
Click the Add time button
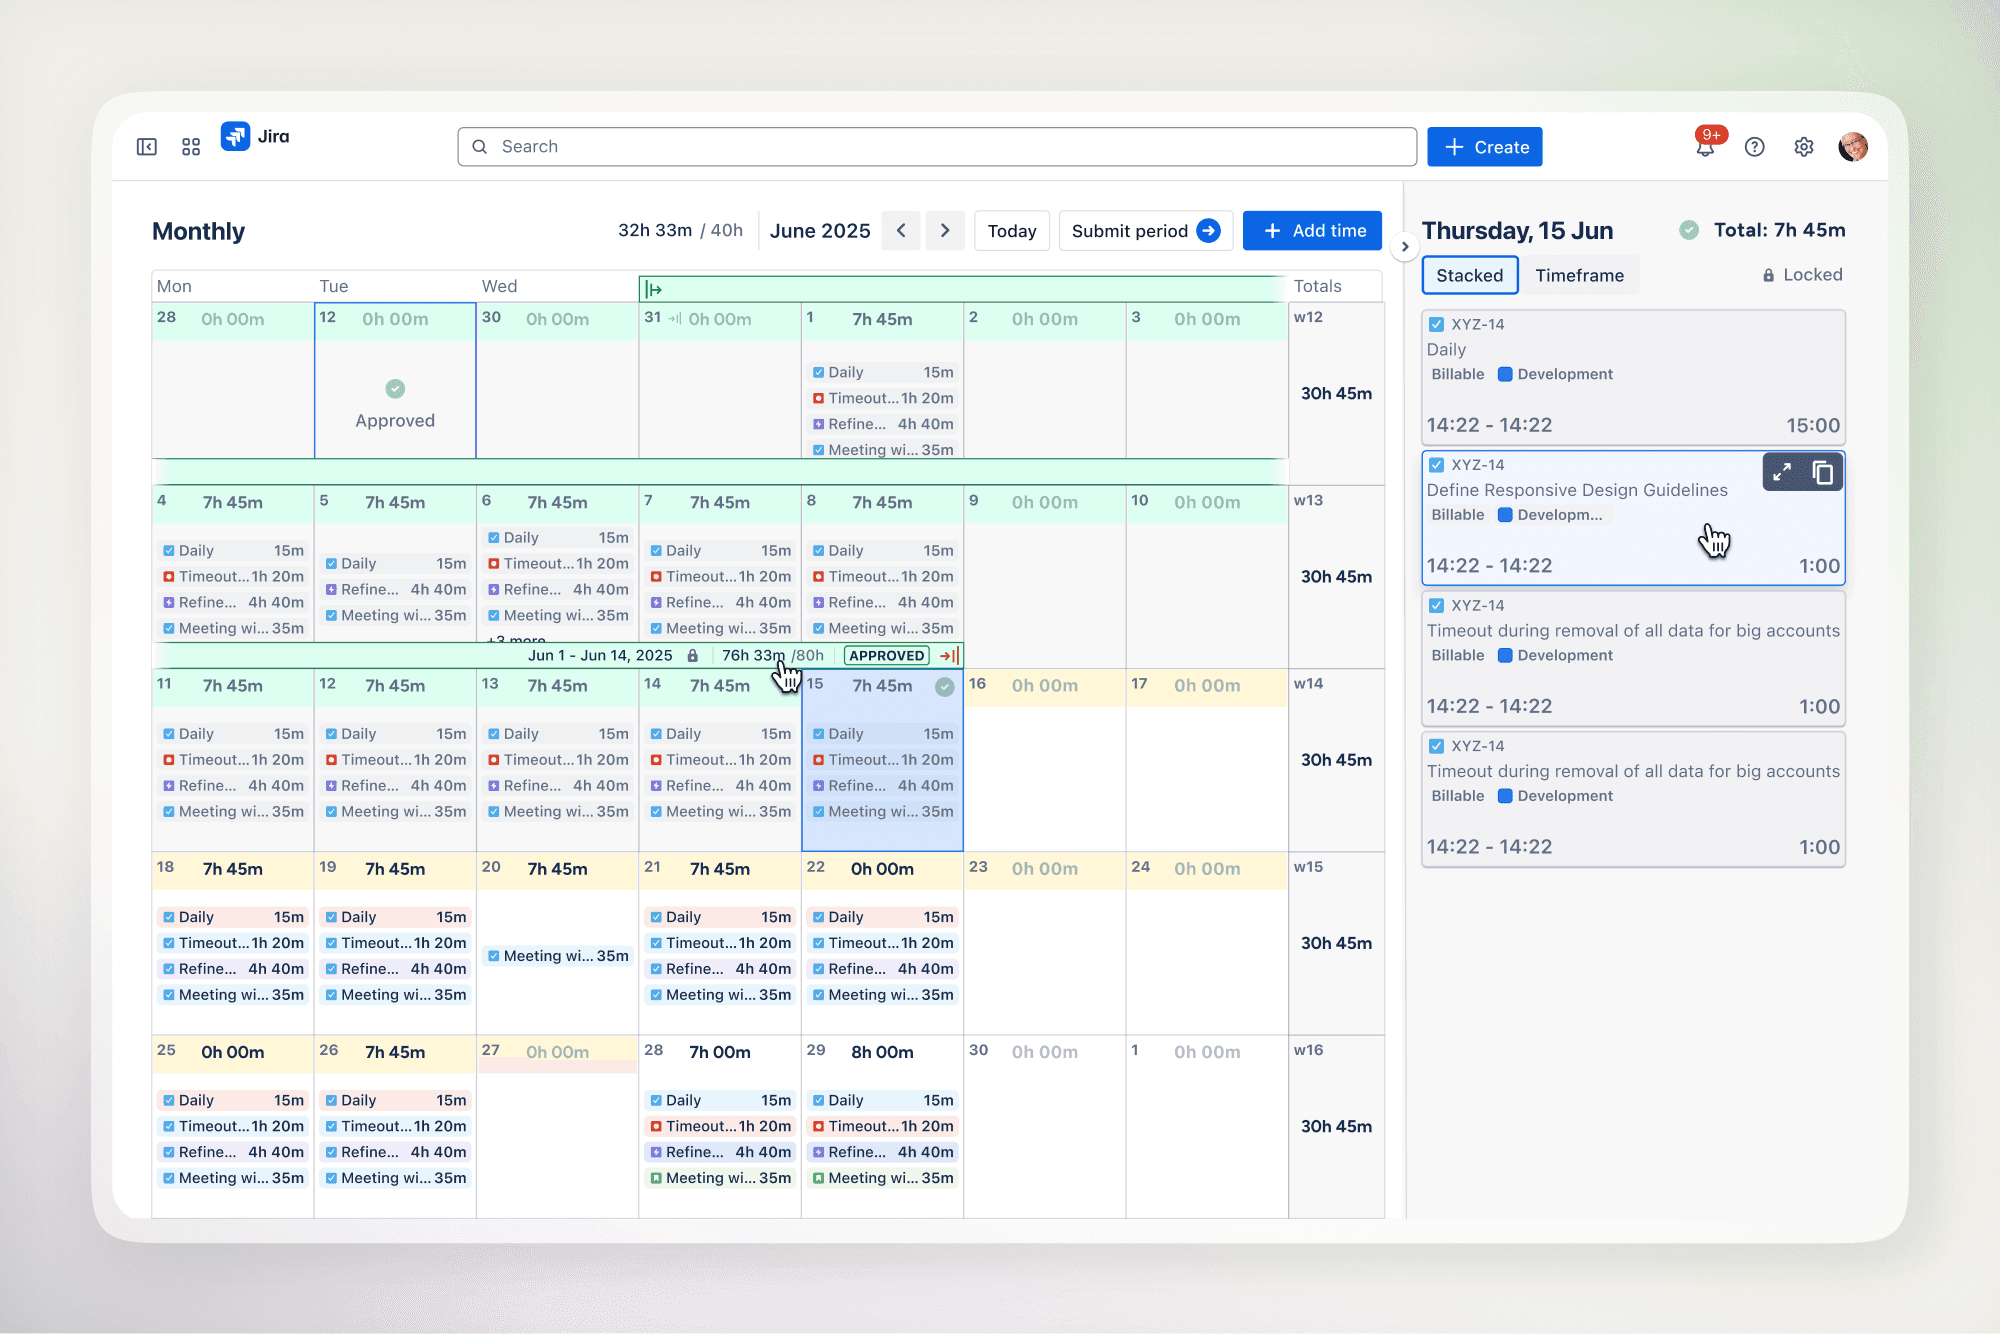click(x=1312, y=231)
